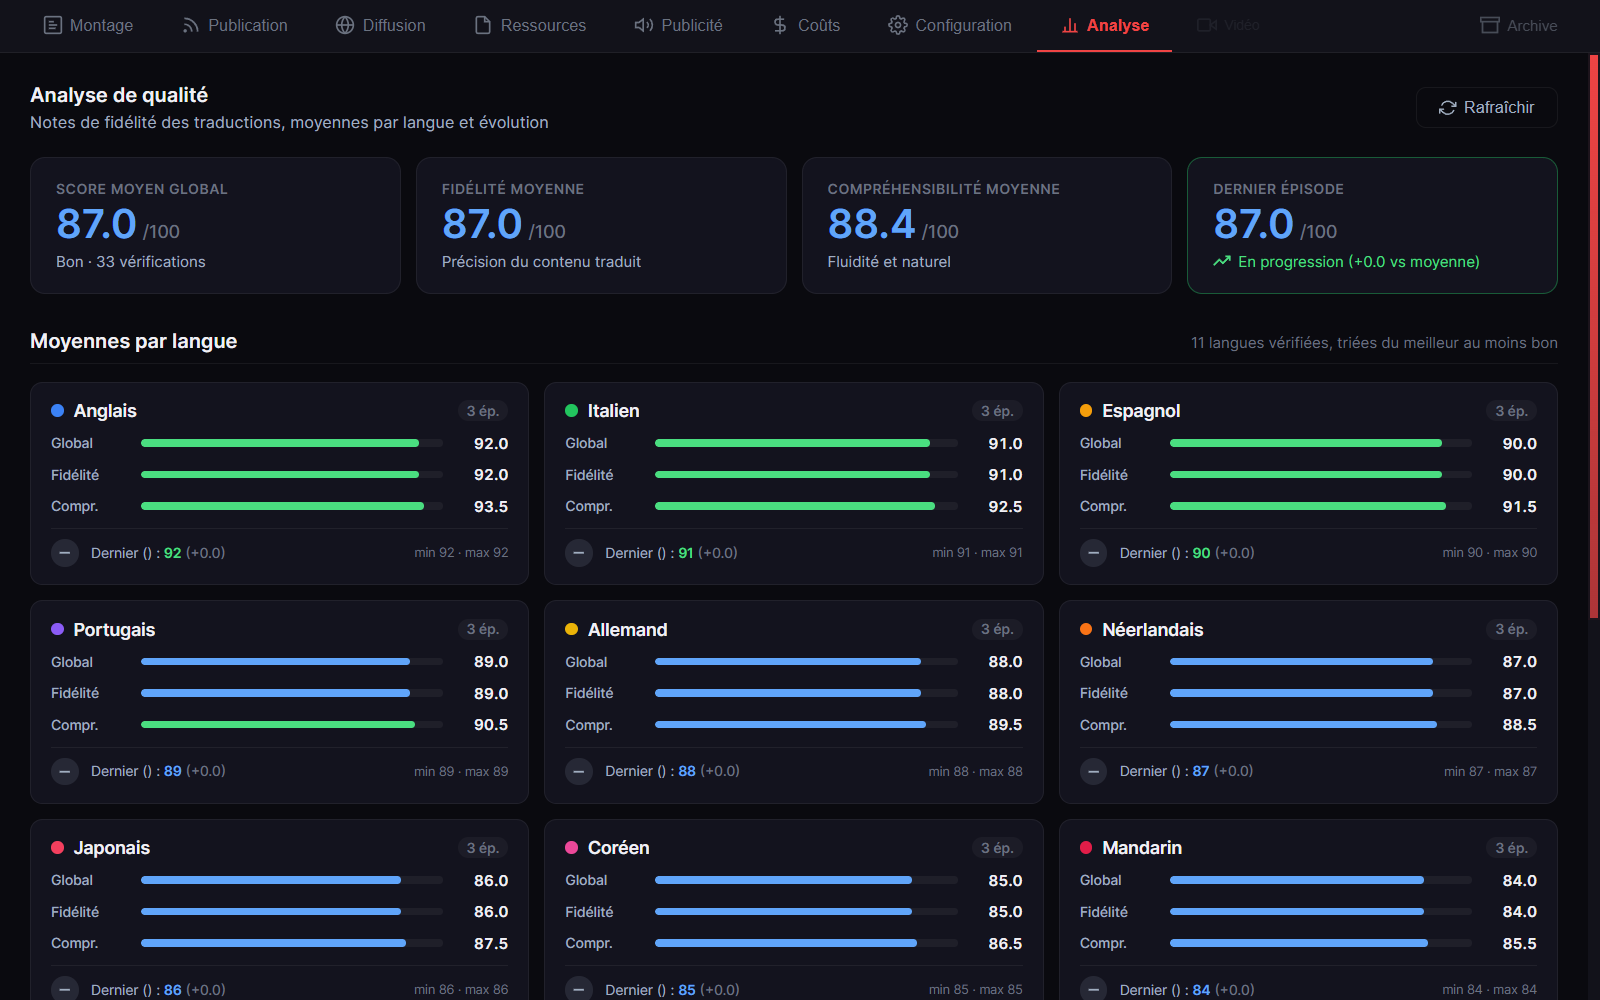Viewport: 1600px width, 1000px height.
Task: Click the "min 87 · max 87" text
Action: pos(1490,771)
